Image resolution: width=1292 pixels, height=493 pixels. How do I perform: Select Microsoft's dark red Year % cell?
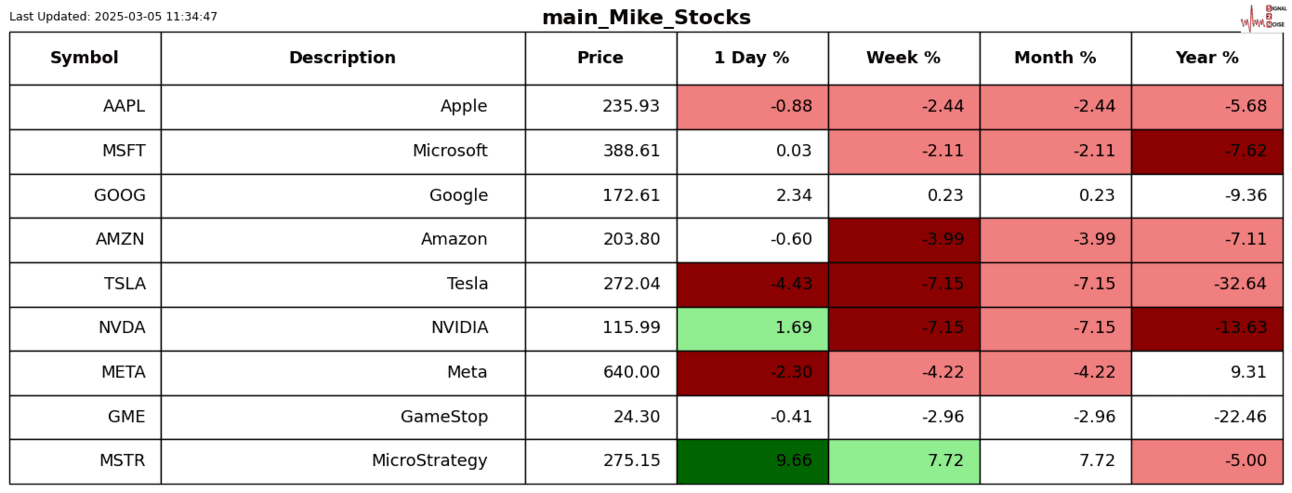[1207, 151]
